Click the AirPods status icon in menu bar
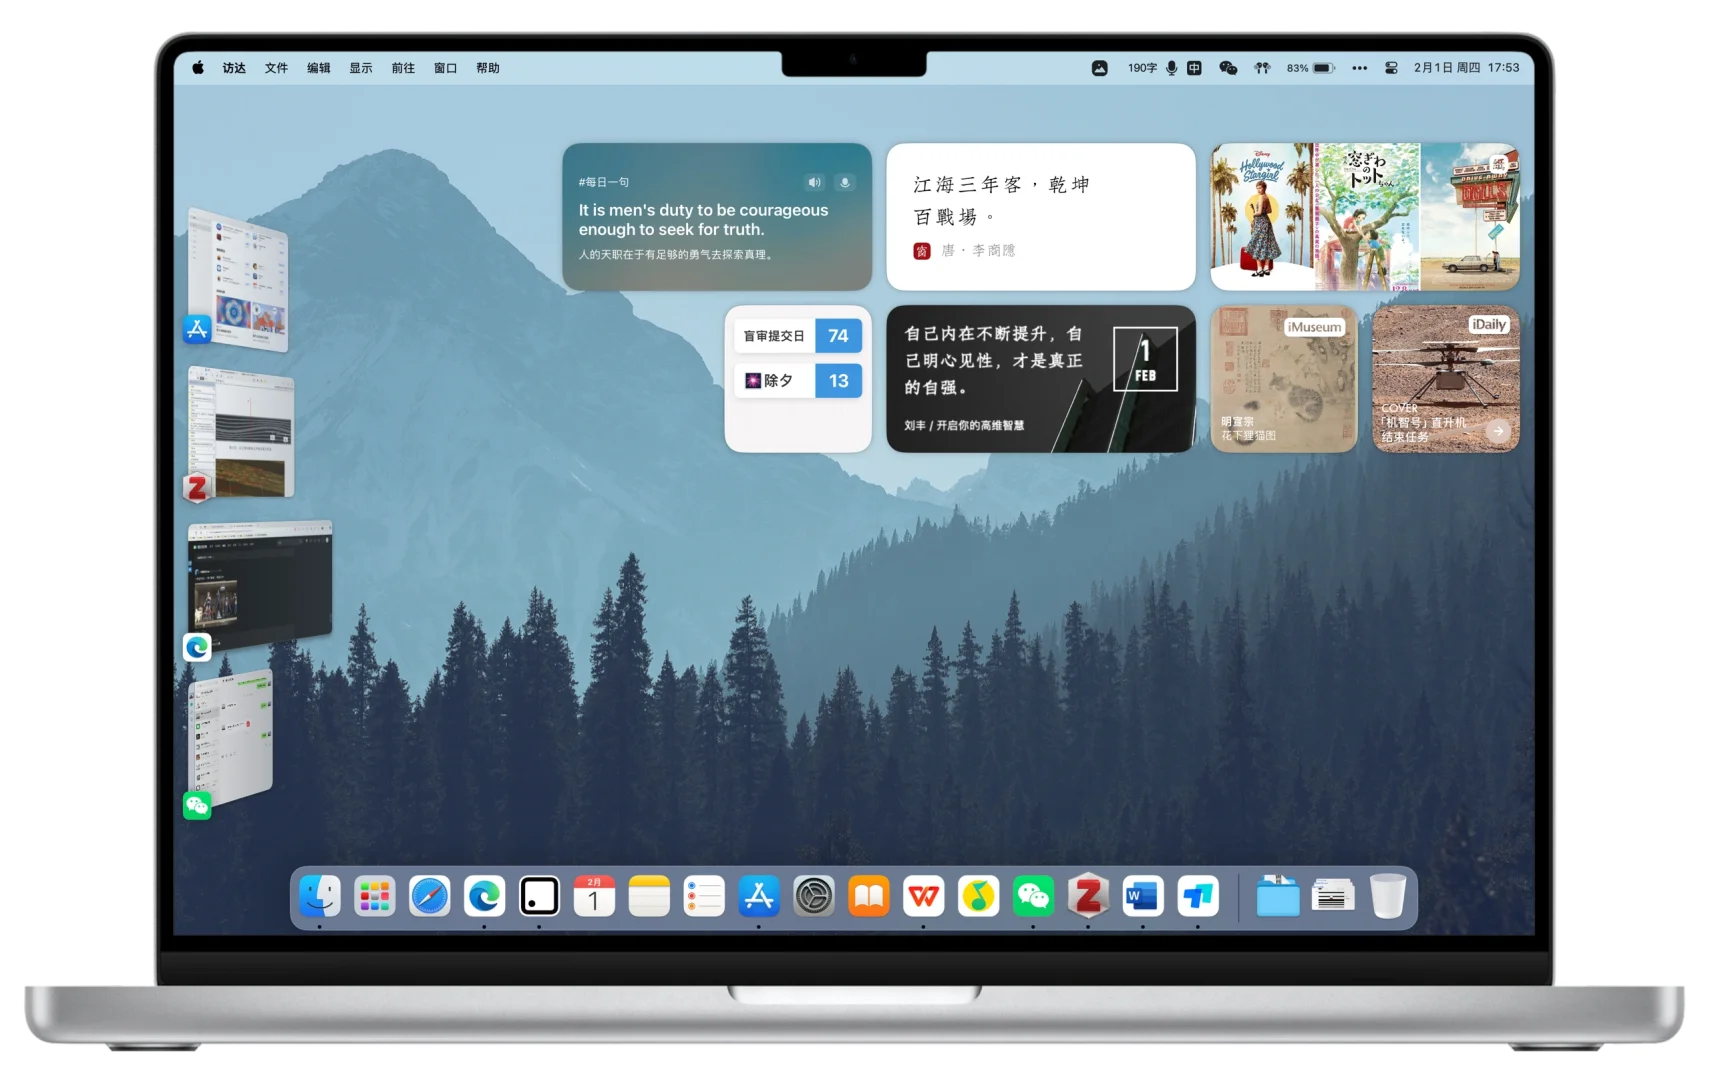Viewport: 1710px width, 1080px height. coord(1262,68)
